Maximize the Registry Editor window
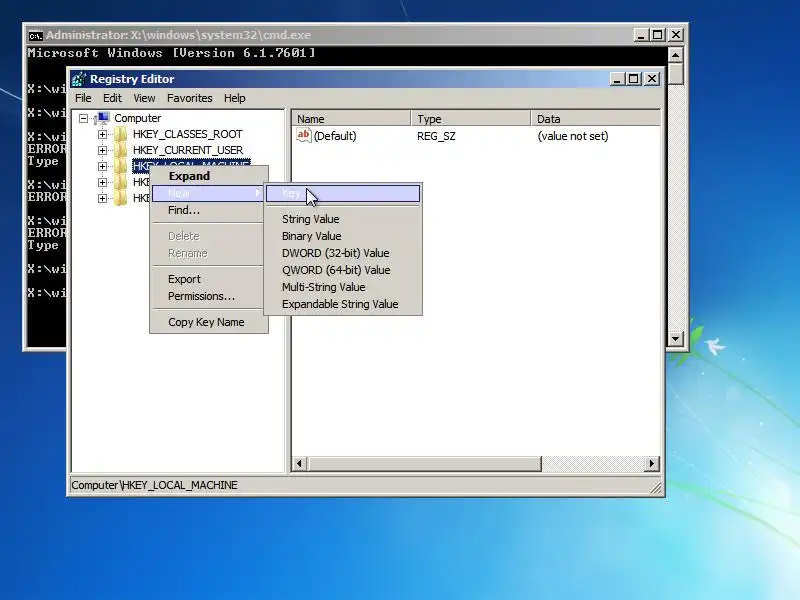The width and height of the screenshot is (800, 600). pyautogui.click(x=634, y=79)
